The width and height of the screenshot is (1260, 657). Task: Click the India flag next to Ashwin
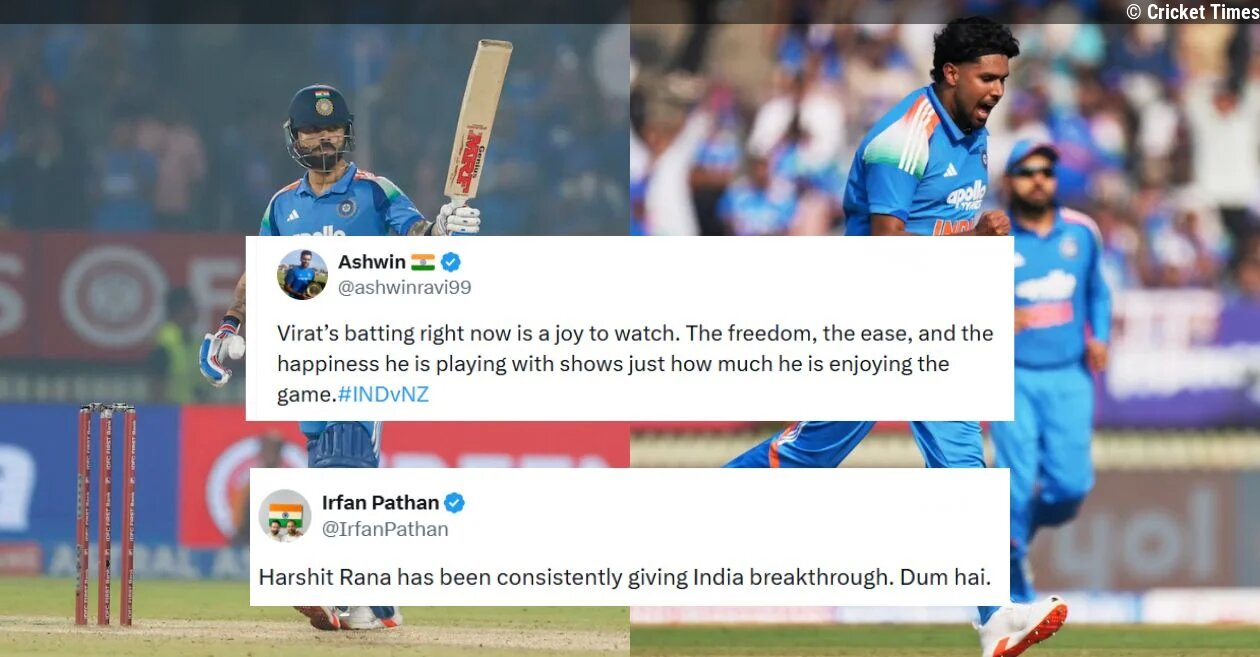423,262
